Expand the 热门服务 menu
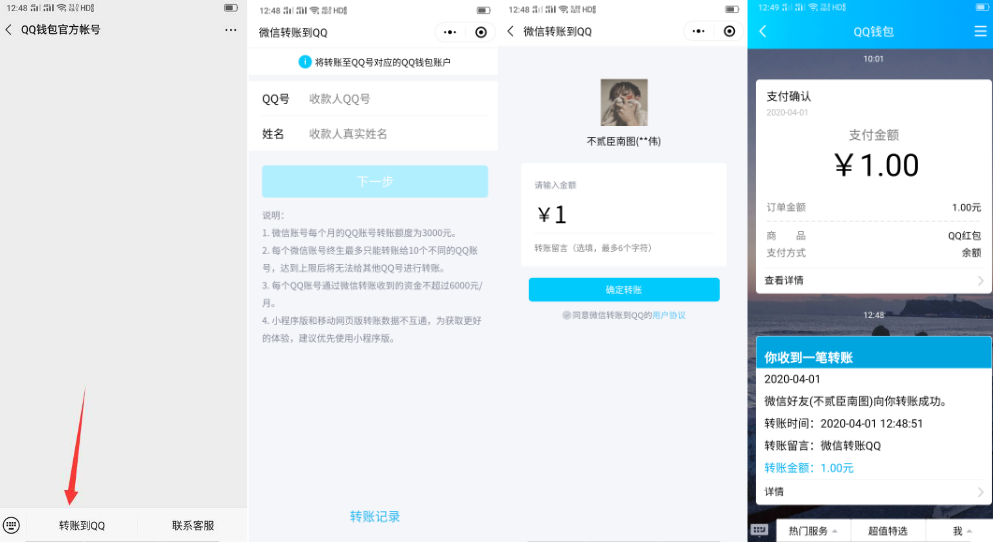 tap(813, 531)
